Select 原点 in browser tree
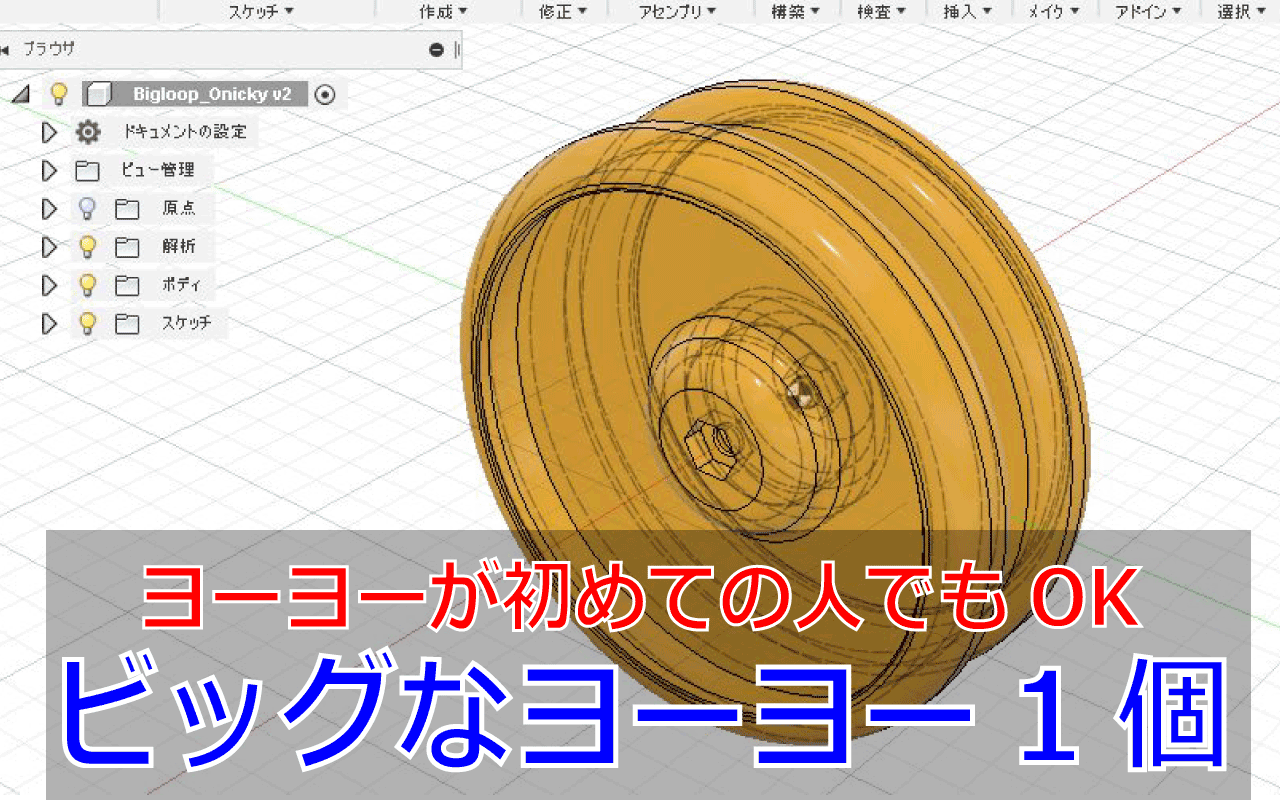The image size is (1280, 800). 179,209
